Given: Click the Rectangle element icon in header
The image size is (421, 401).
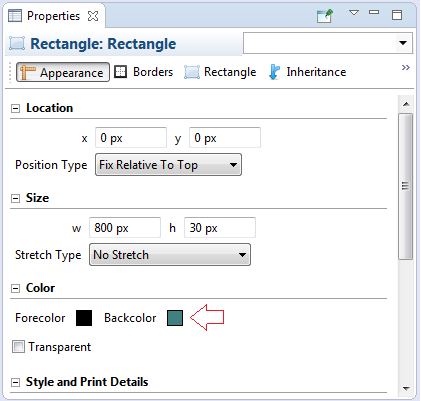Looking at the screenshot, I should coord(17,44).
